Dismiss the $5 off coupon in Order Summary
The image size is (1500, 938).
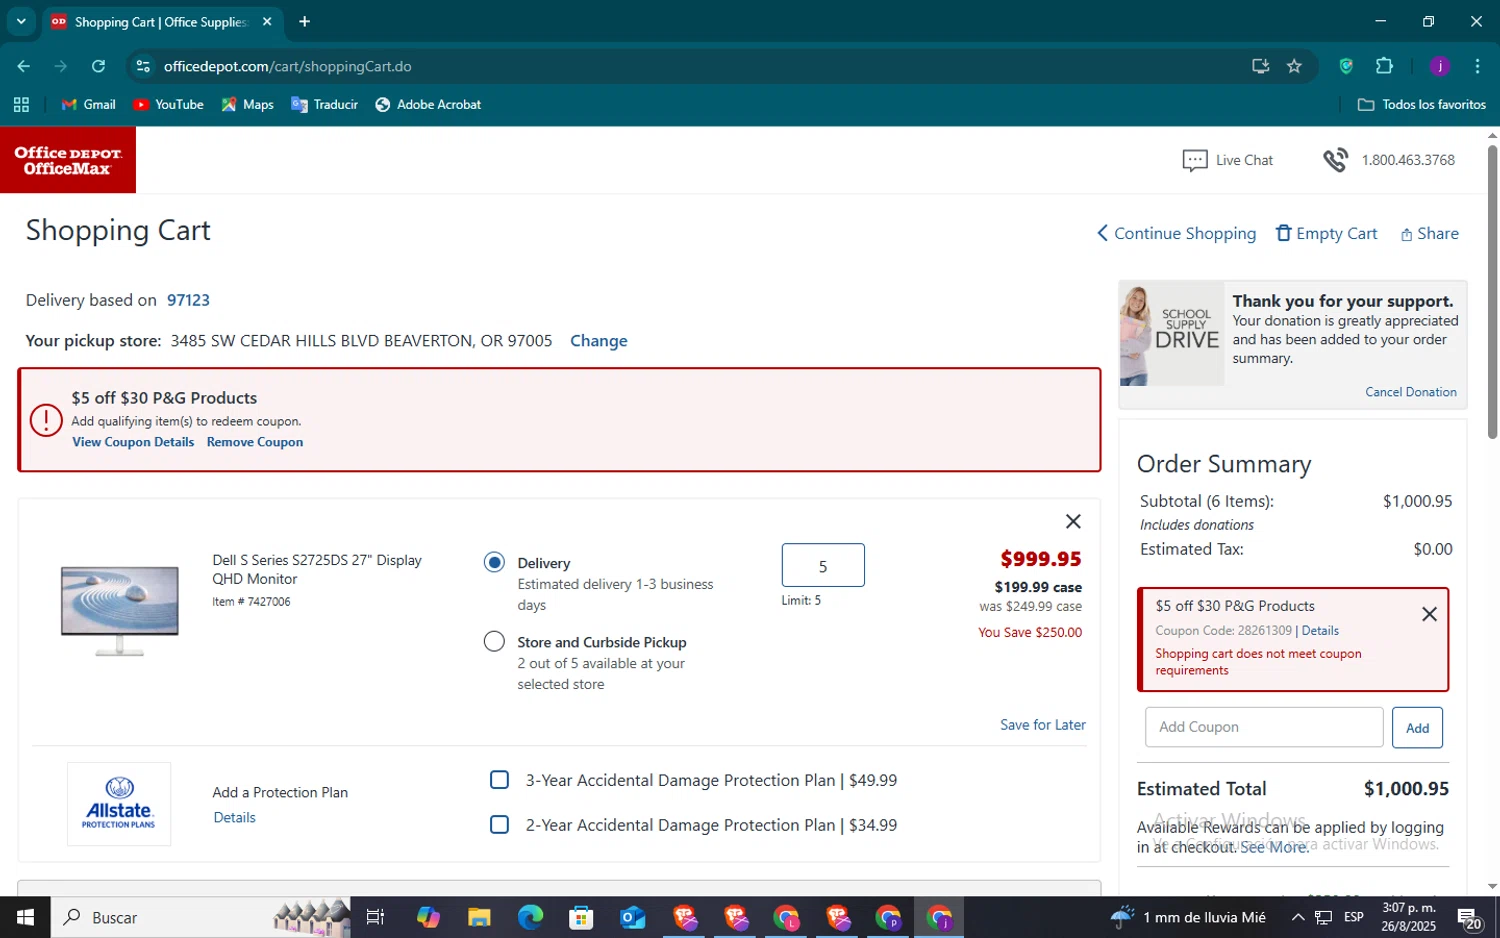pyautogui.click(x=1429, y=614)
